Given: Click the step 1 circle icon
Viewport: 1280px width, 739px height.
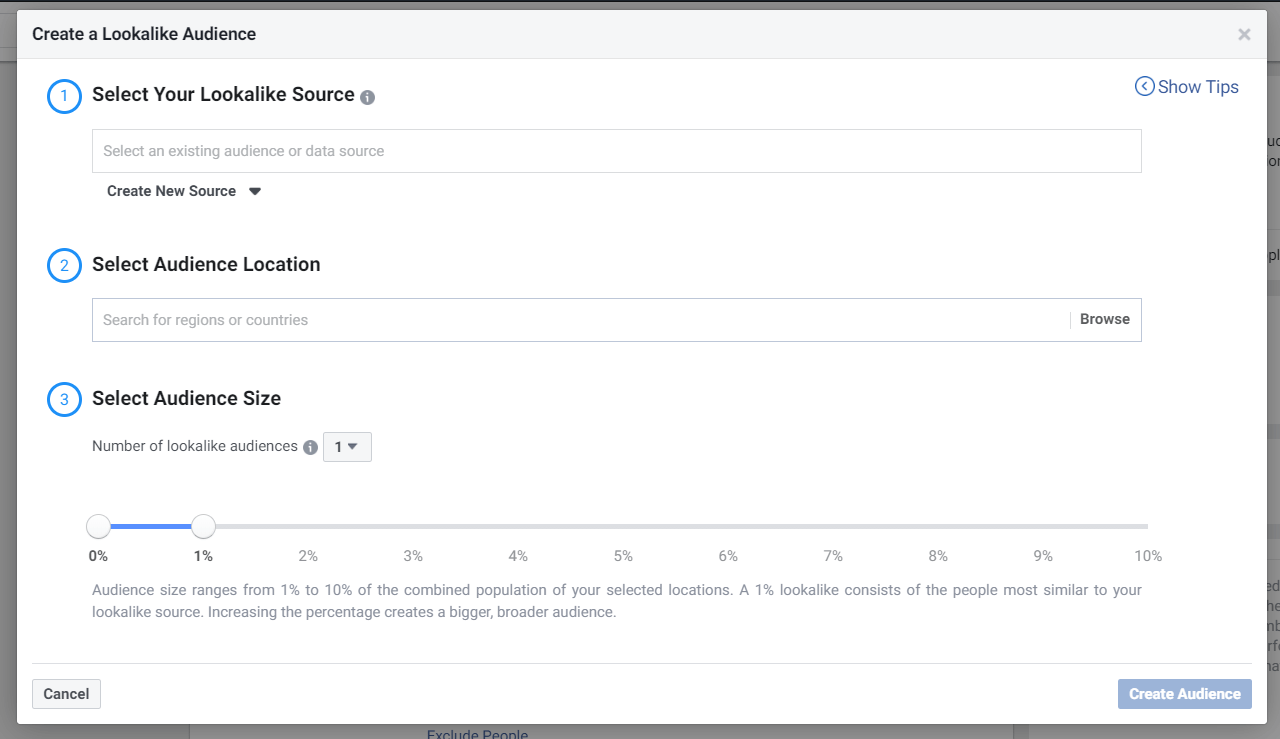Looking at the screenshot, I should click(x=65, y=96).
